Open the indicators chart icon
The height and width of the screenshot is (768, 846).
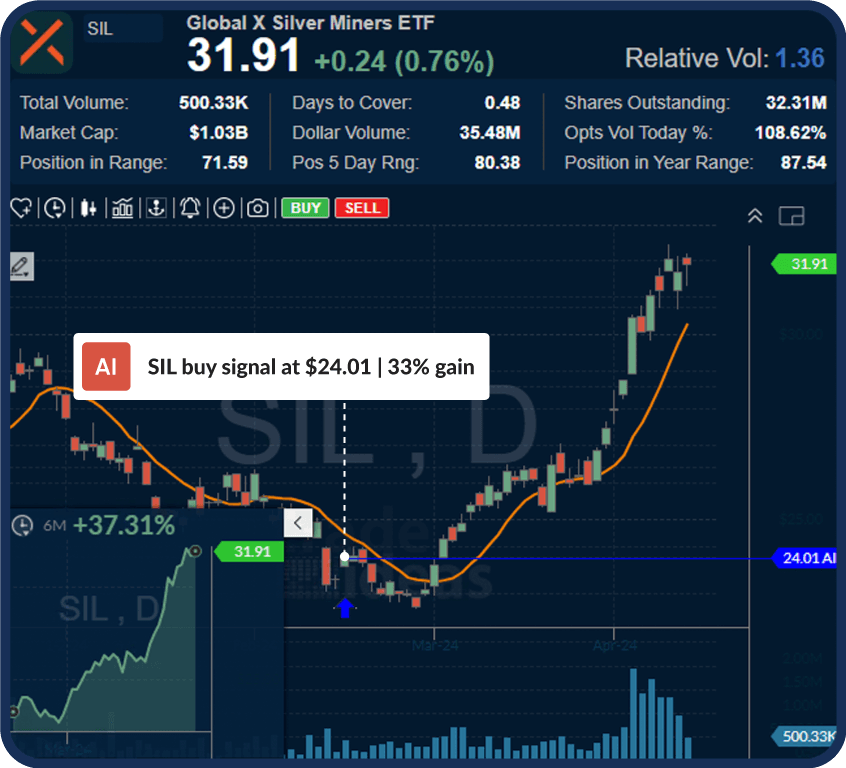(122, 208)
